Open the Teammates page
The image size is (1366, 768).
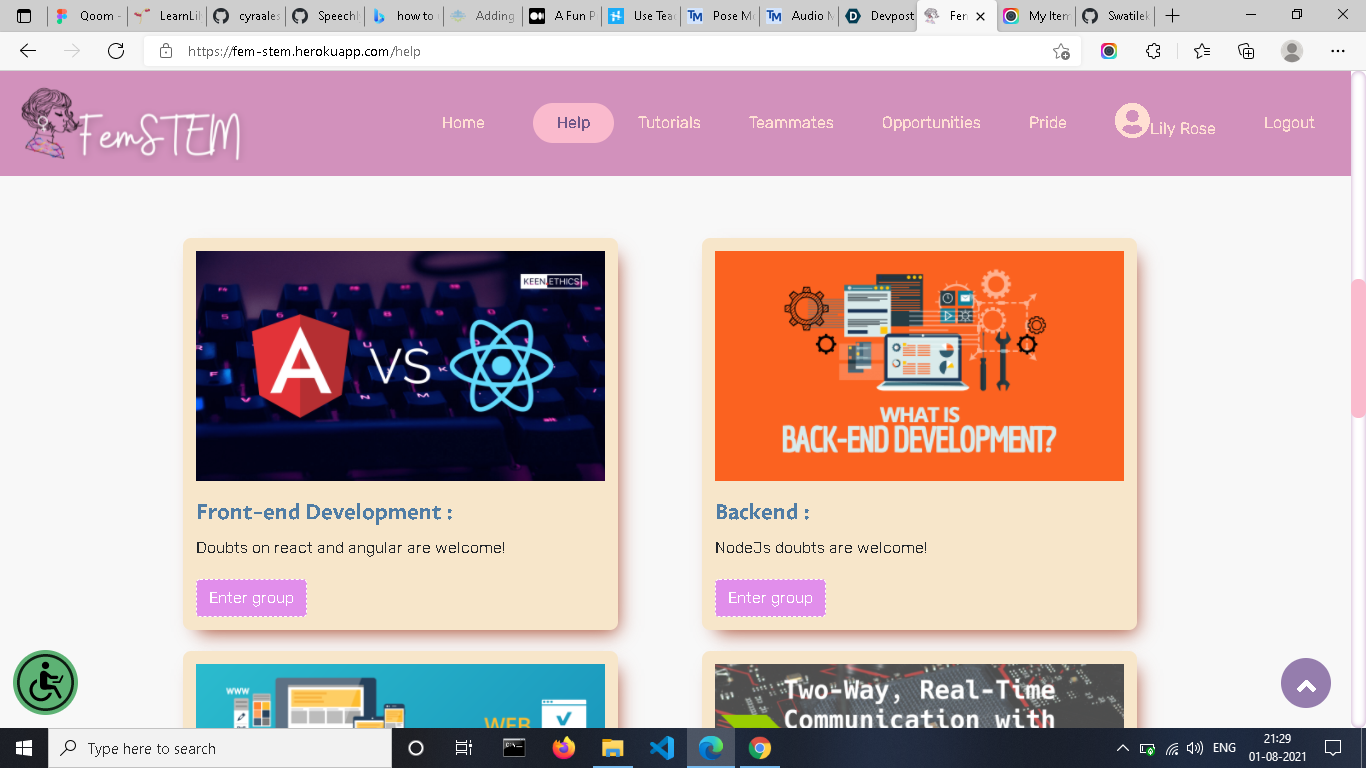(x=791, y=123)
